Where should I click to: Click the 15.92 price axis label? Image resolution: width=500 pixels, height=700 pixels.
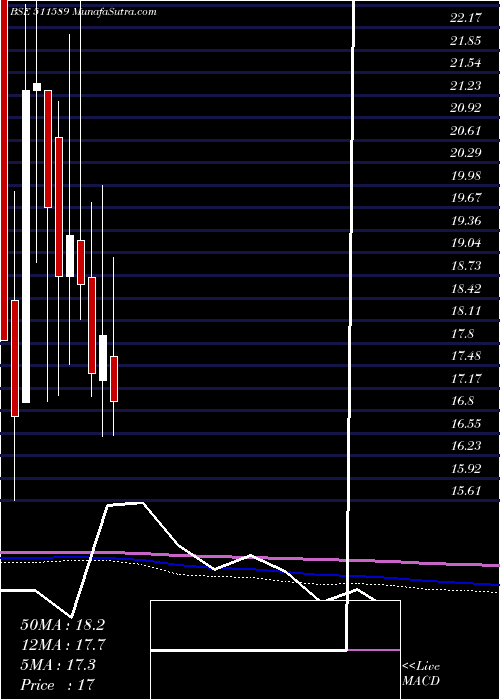click(x=466, y=469)
